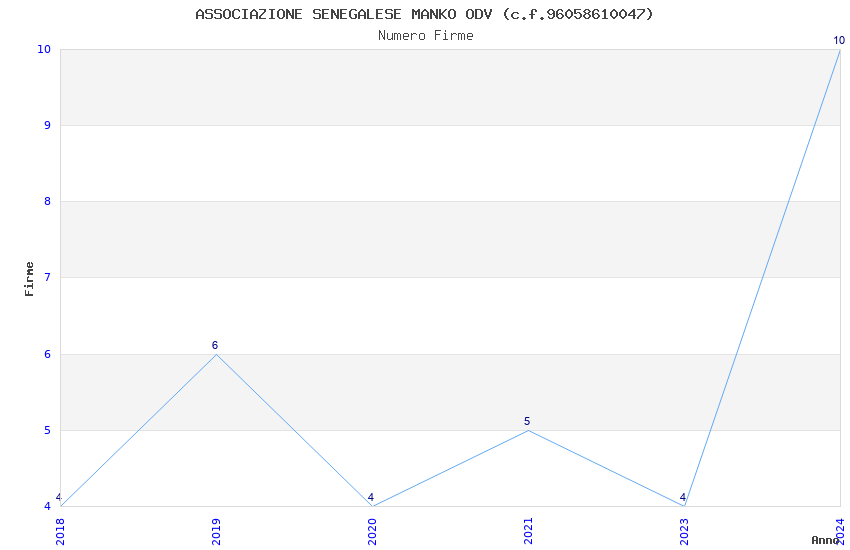Viewport: 850px width, 550px height.
Task: Click the 2023 year label
Action: click(x=685, y=531)
